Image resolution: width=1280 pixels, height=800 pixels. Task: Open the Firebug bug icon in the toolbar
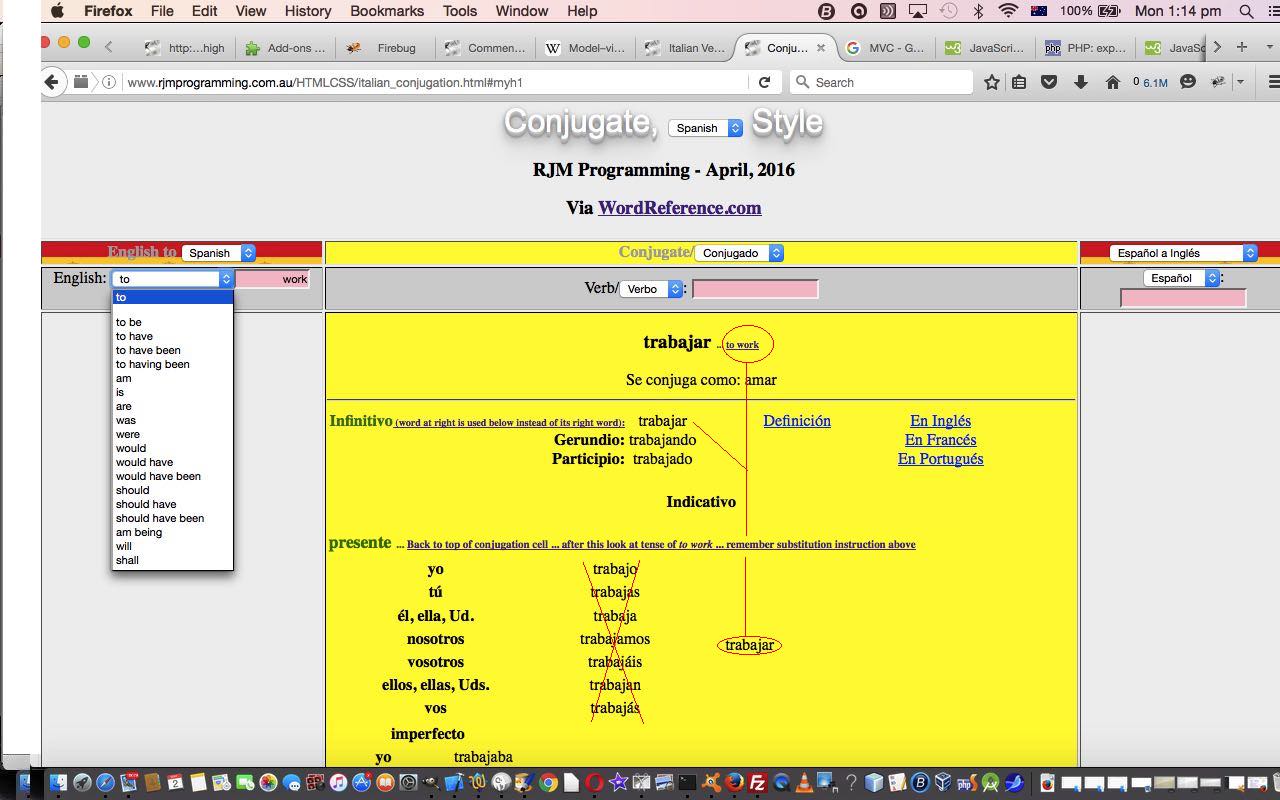pyautogui.click(x=1218, y=82)
